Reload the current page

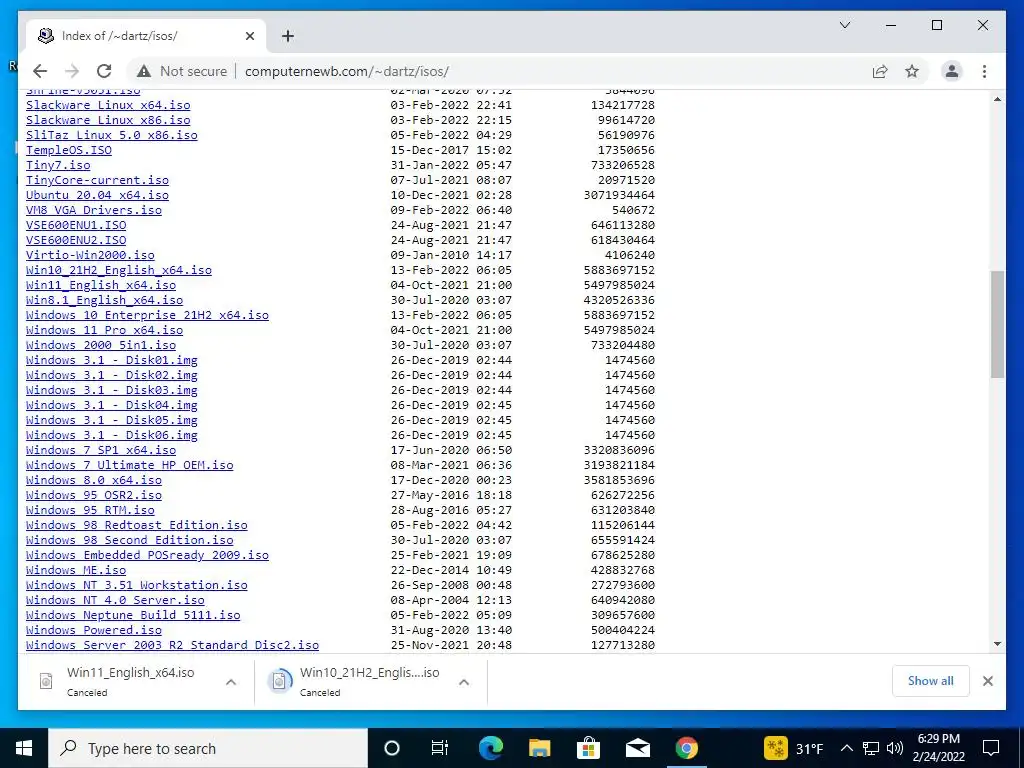coord(104,71)
